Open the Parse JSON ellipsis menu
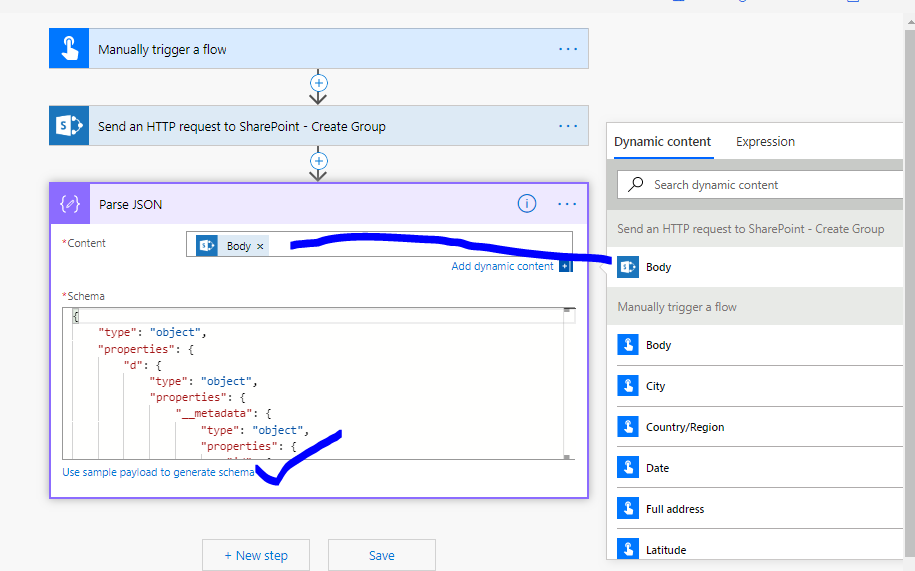 567,204
